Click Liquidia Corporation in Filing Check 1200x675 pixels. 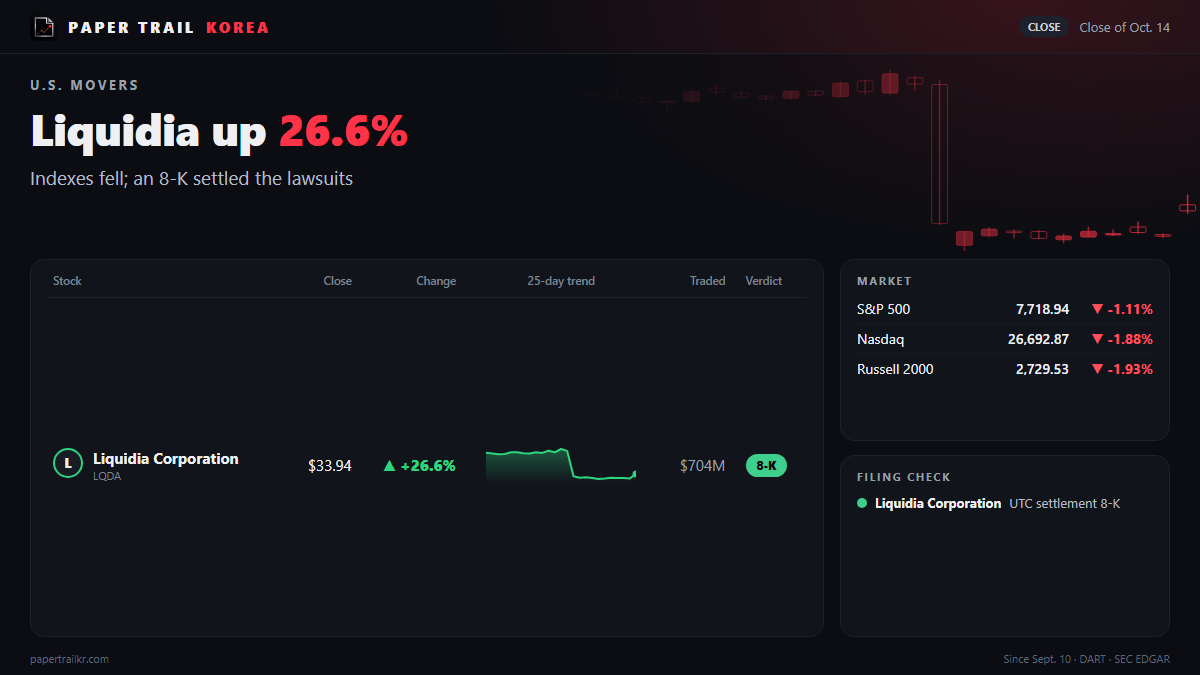(x=938, y=504)
